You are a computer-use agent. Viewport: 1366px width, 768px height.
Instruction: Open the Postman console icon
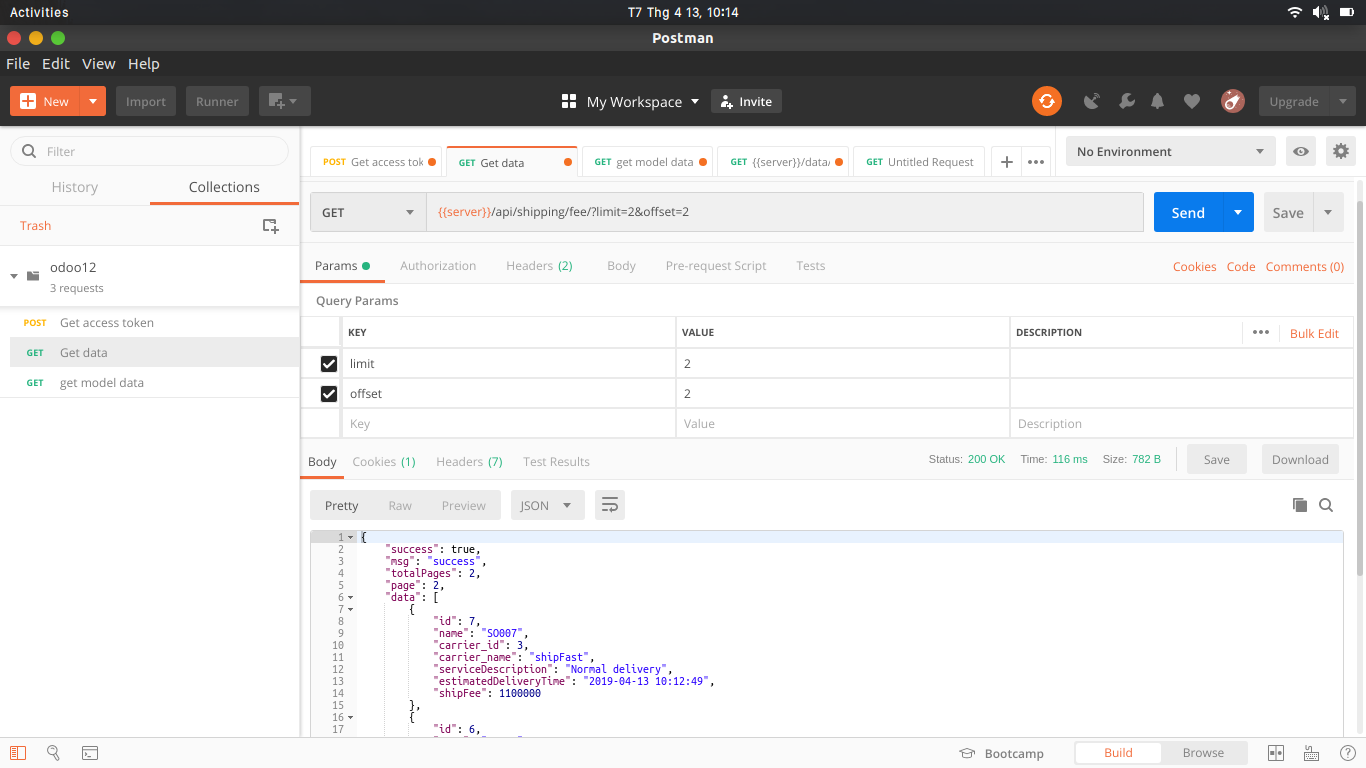point(90,753)
